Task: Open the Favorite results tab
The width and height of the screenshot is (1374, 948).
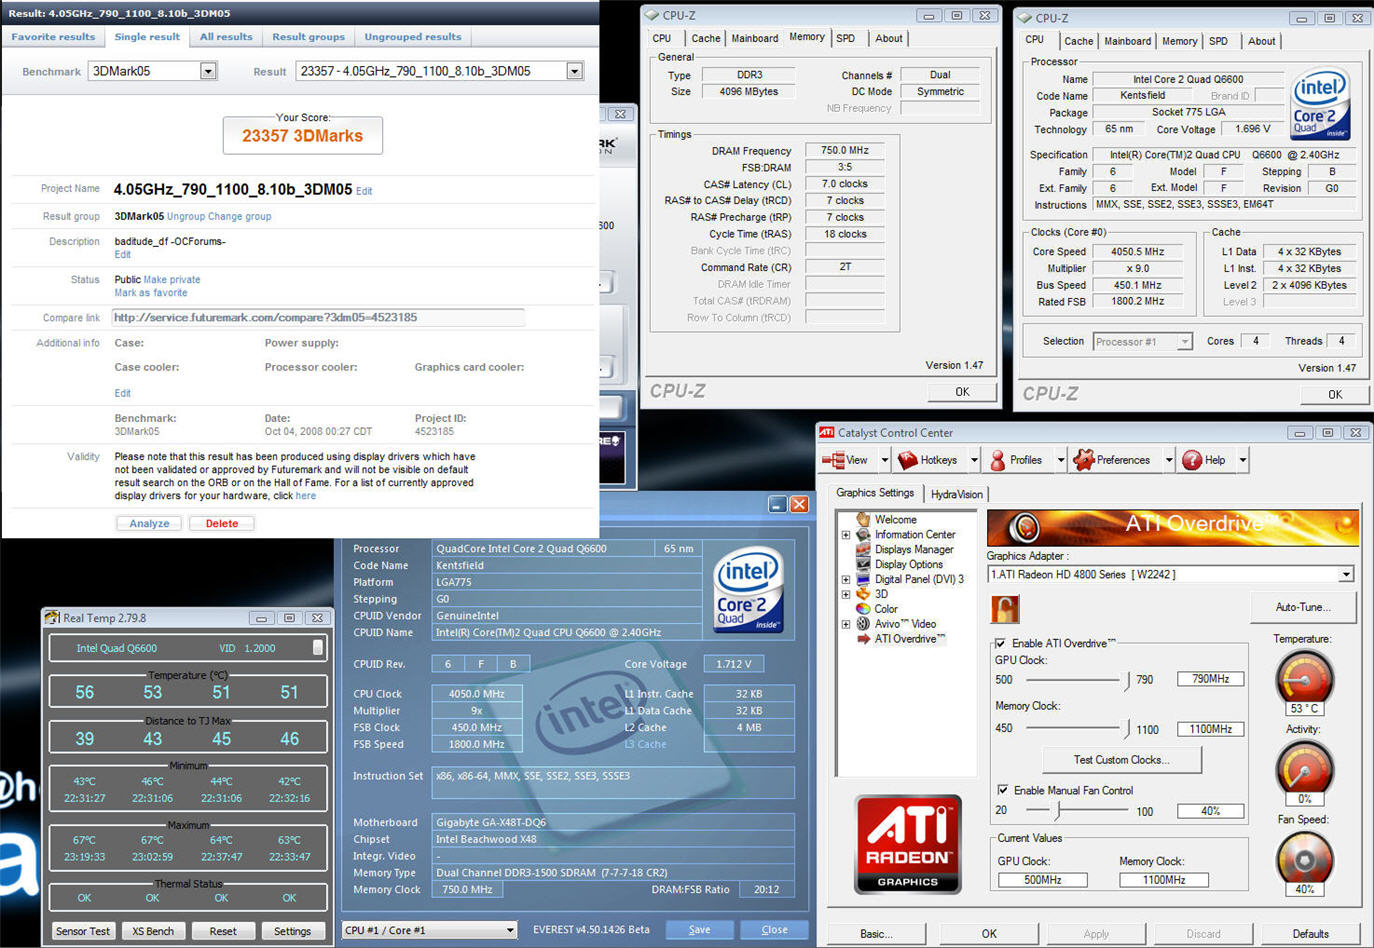Action: click(53, 37)
